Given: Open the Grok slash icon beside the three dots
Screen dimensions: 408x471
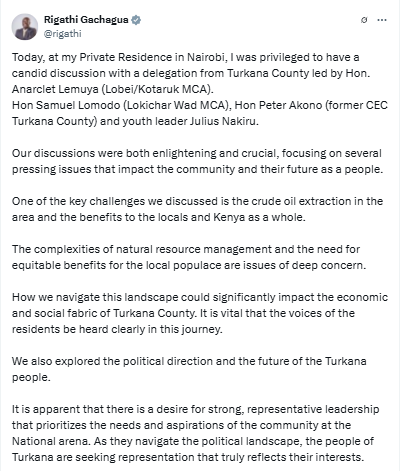Looking at the screenshot, I should click(364, 20).
